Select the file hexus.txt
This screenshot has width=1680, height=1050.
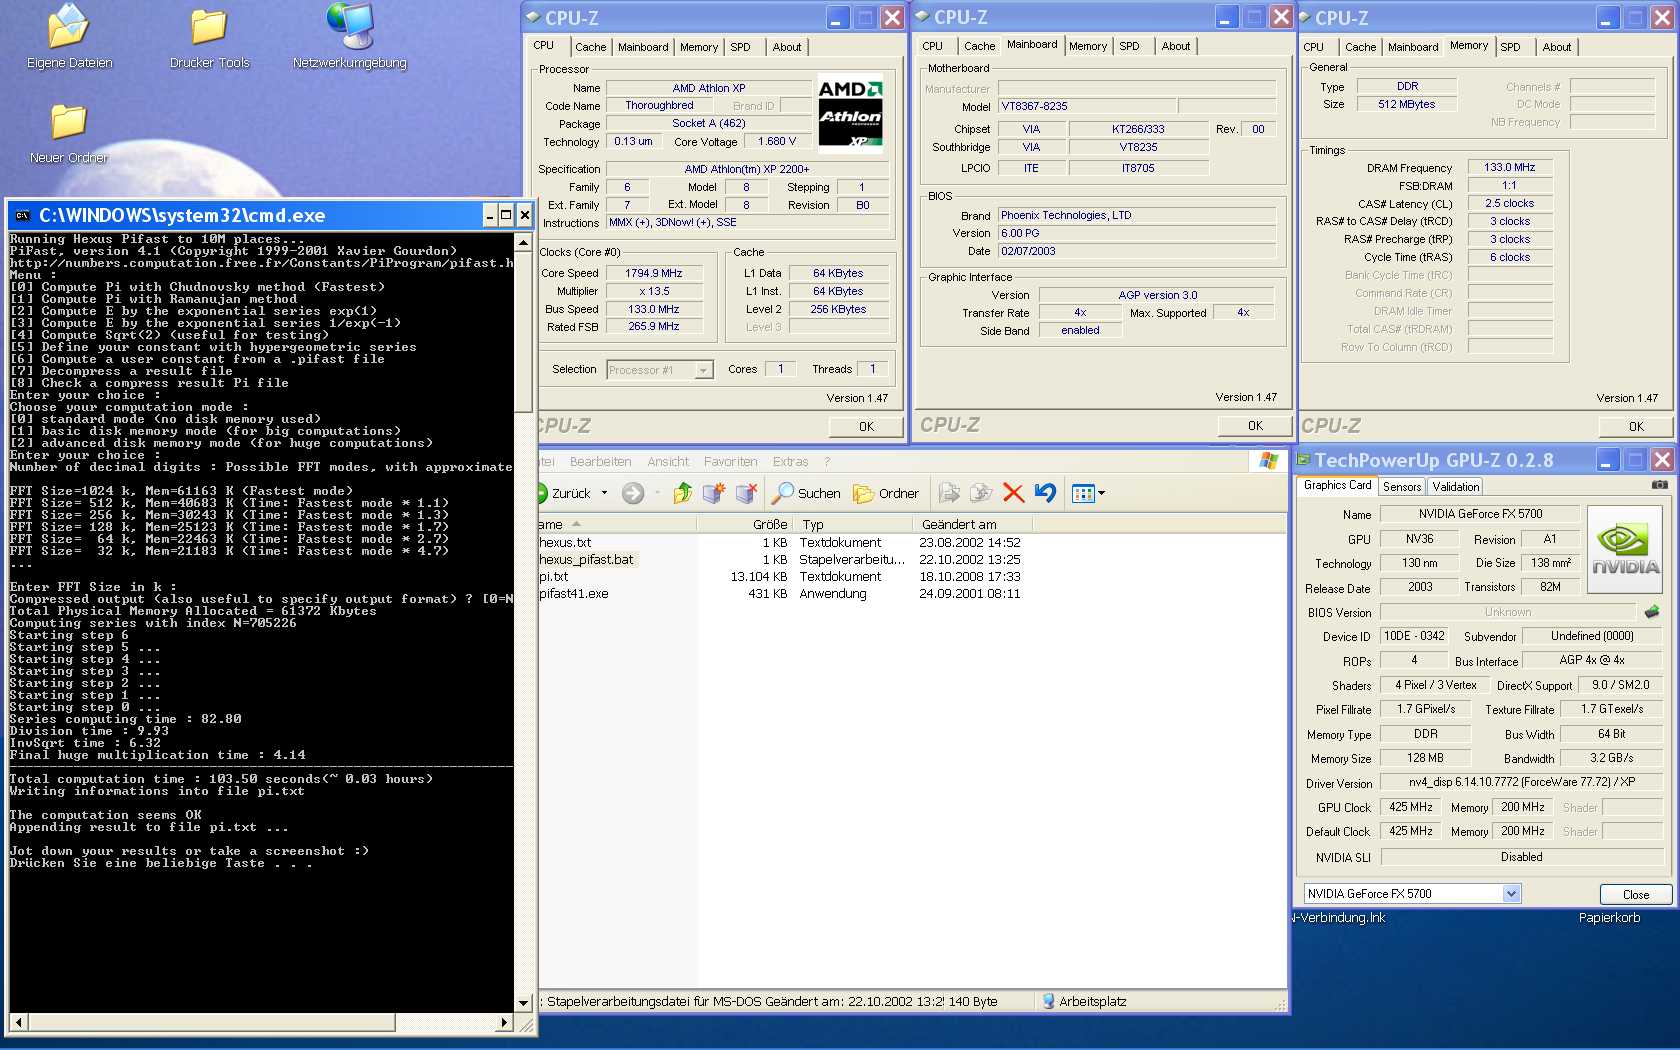[566, 543]
